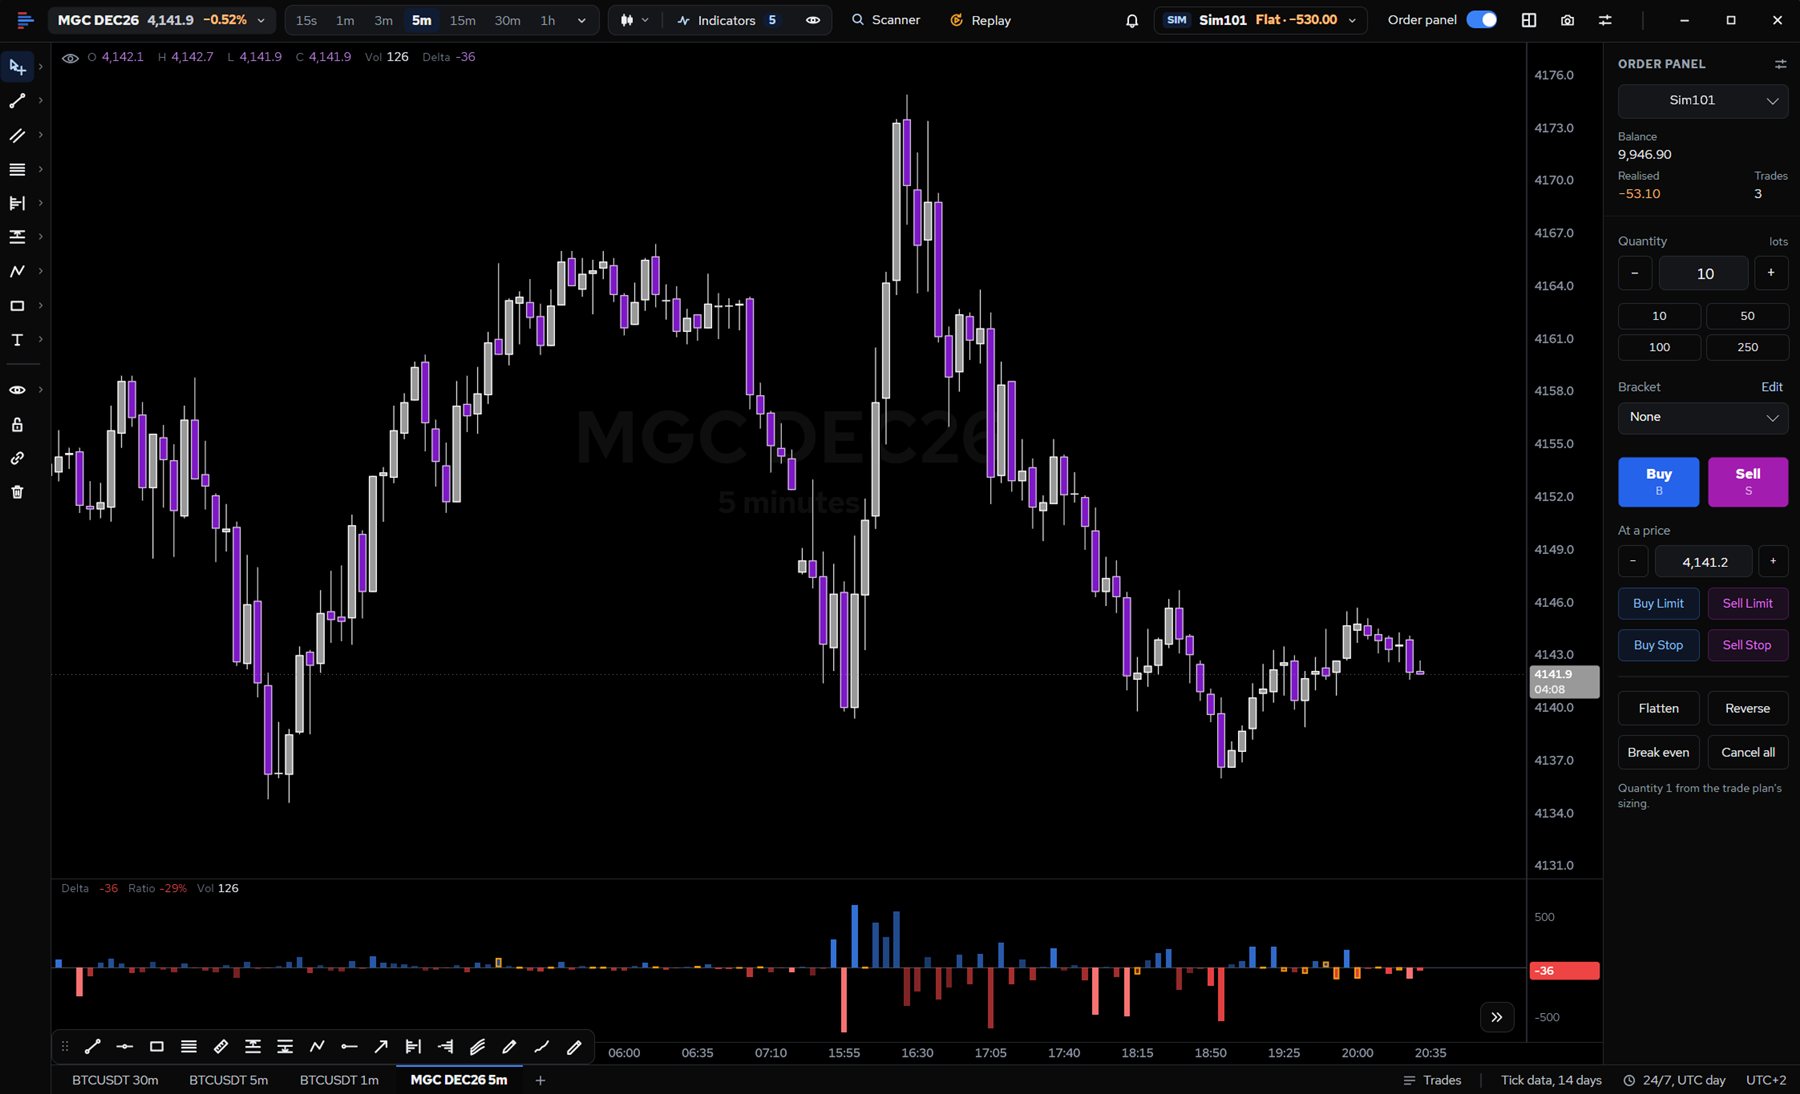Image resolution: width=1800 pixels, height=1094 pixels.
Task: Take a chart screenshot with camera icon
Action: pos(1567,20)
